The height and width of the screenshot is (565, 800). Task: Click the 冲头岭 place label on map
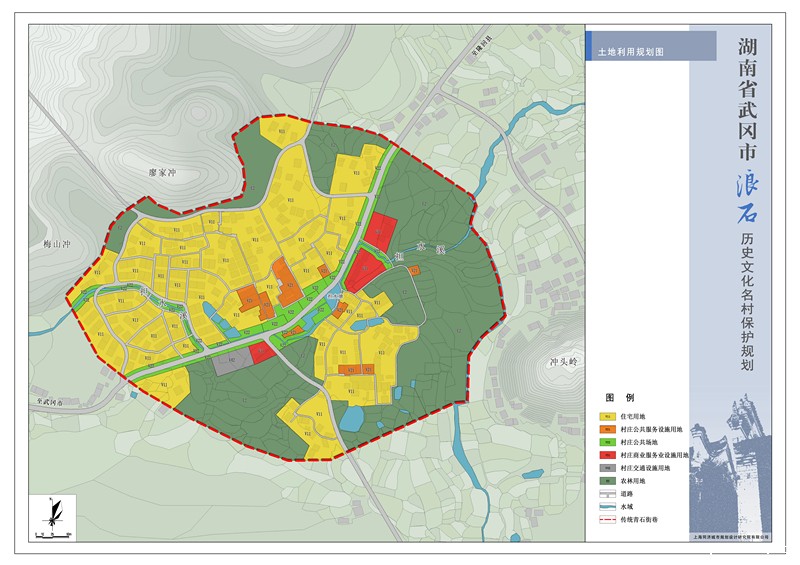tap(564, 362)
